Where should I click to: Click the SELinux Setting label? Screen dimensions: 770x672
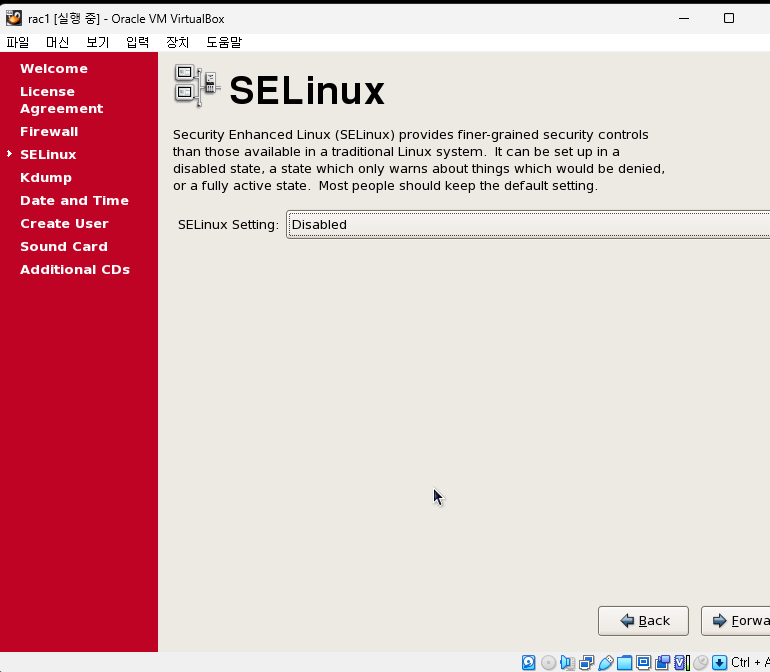coord(228,224)
